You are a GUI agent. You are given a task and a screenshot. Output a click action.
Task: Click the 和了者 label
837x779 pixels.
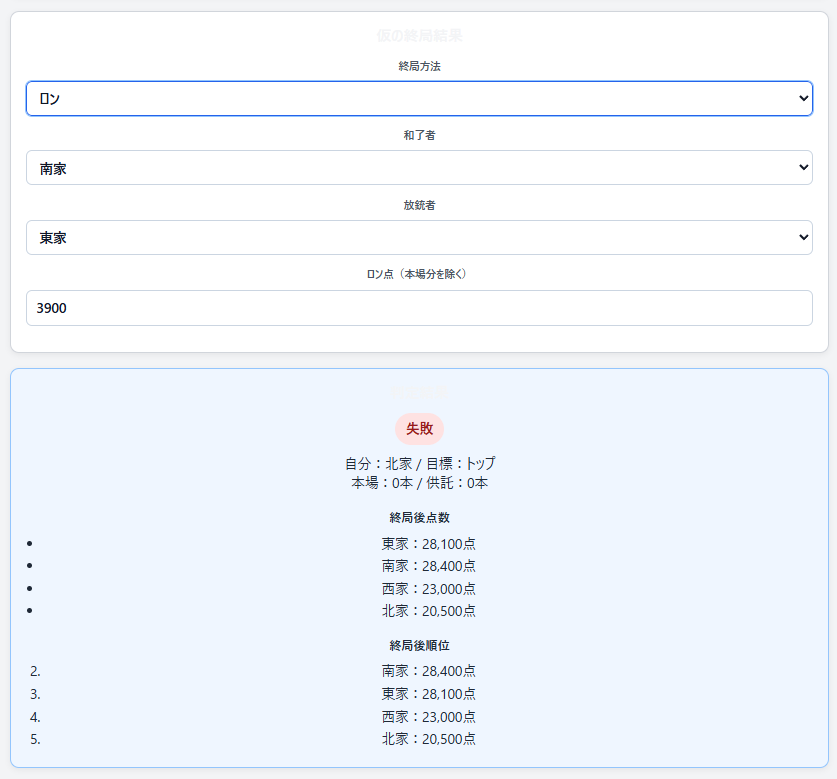[419, 135]
